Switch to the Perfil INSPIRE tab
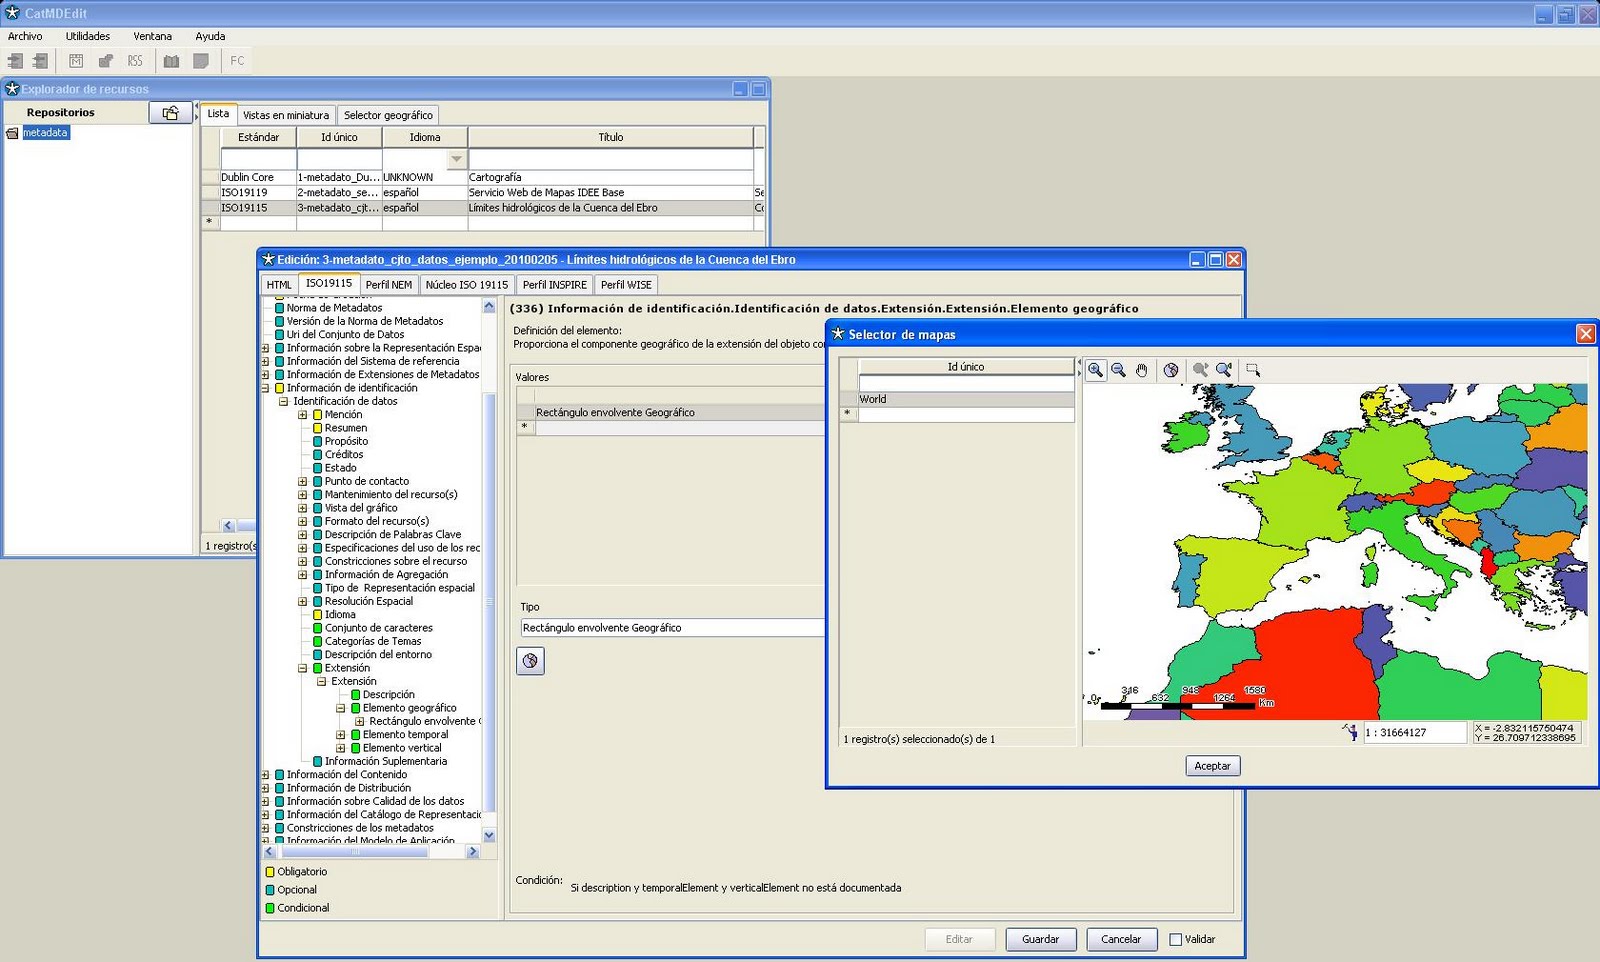Viewport: 1600px width, 962px height. pos(555,285)
